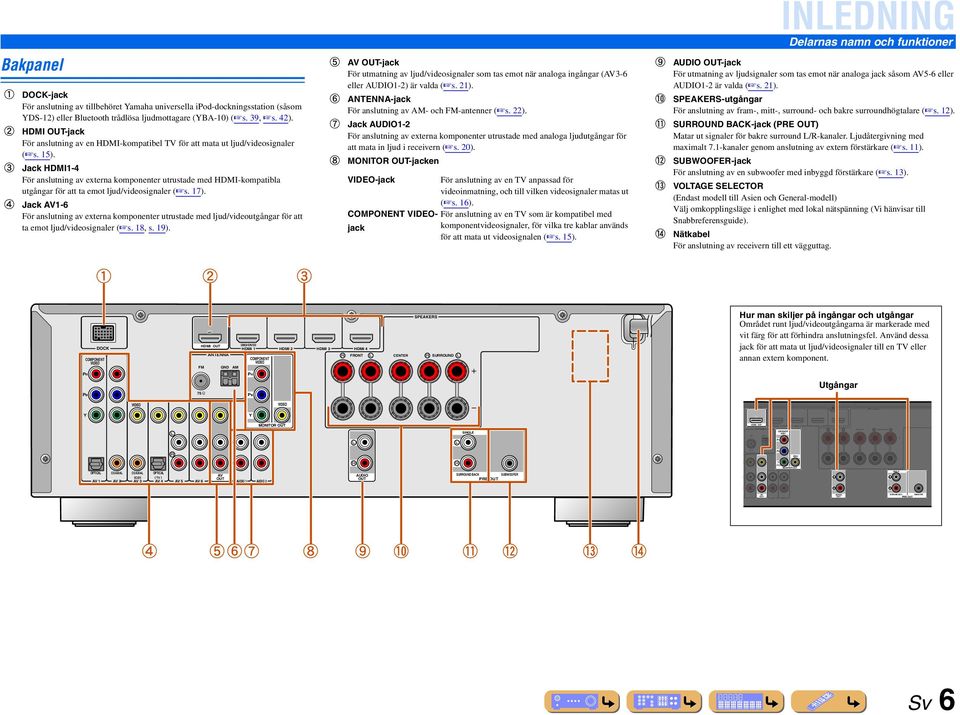The height and width of the screenshot is (715, 960).
Task: Go to s. 11 link under SURROUND BACK-jack
Action: pos(906,147)
